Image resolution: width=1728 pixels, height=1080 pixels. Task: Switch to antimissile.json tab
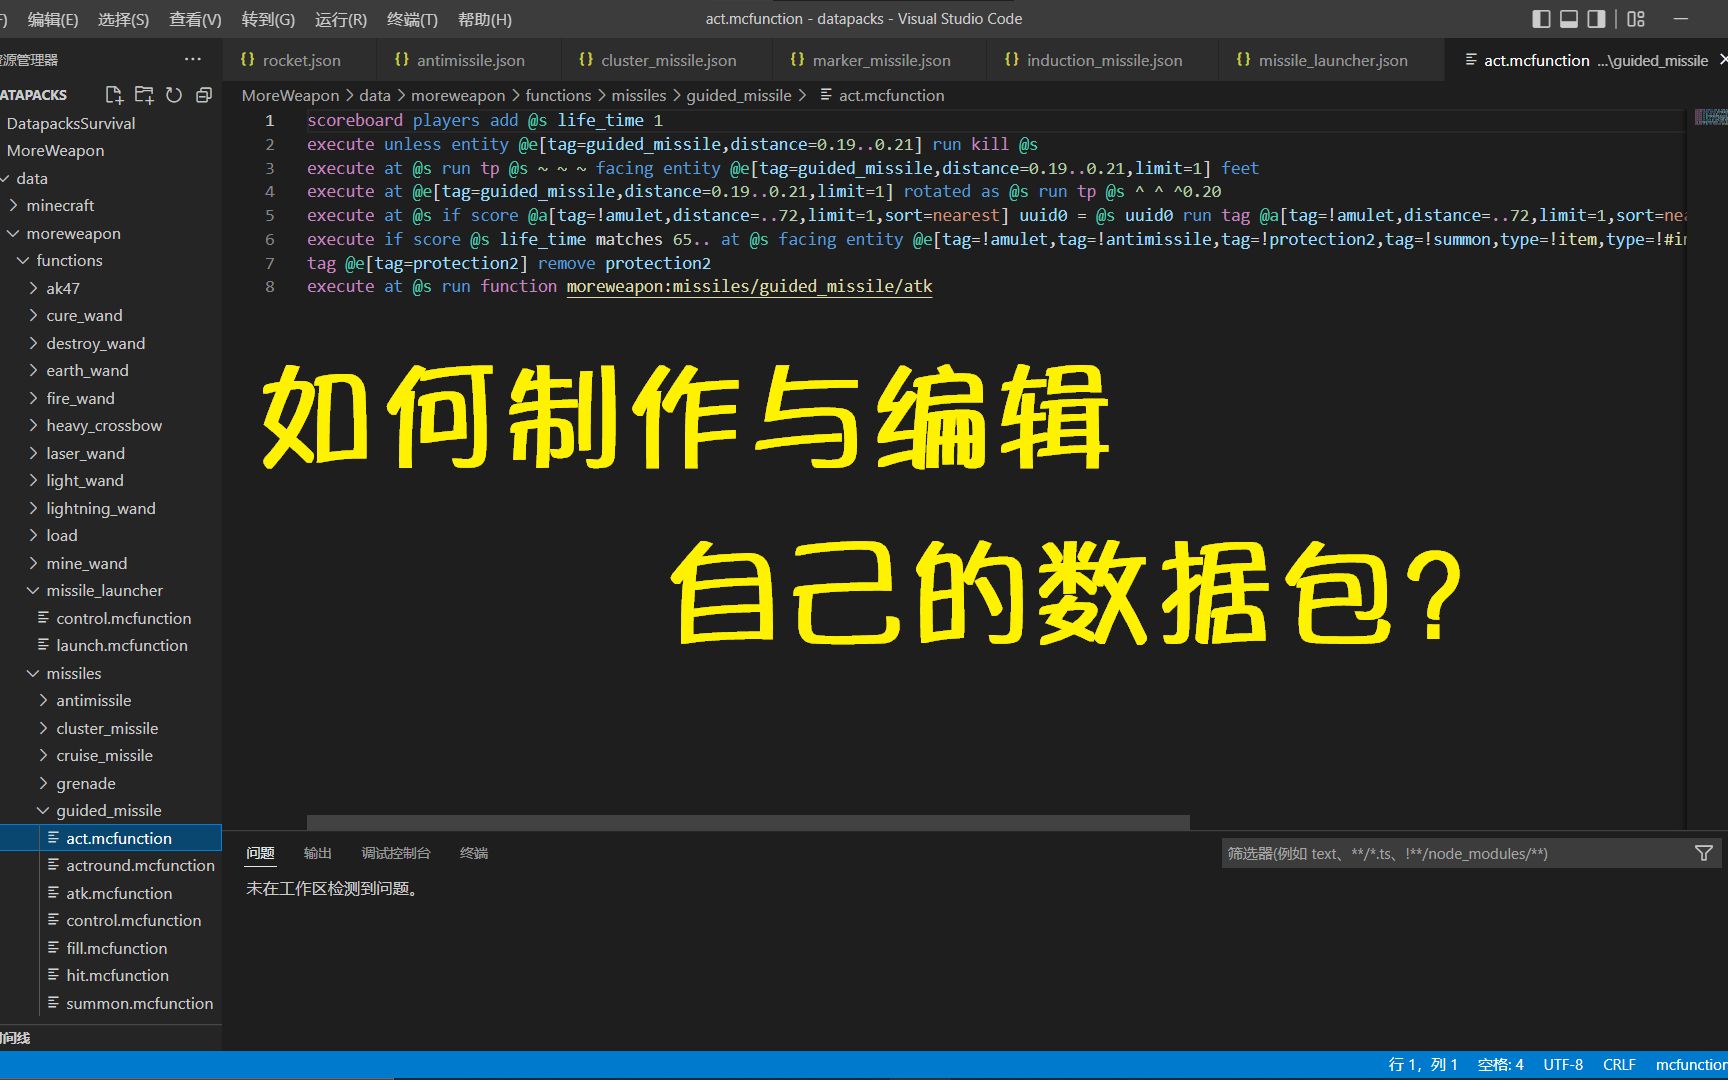pos(469,60)
